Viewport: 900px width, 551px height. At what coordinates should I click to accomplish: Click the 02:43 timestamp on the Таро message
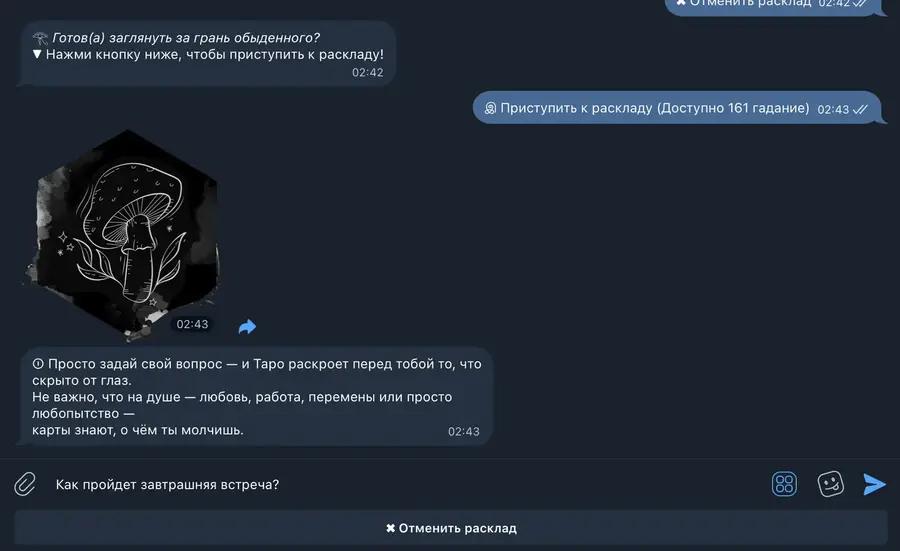click(x=463, y=432)
